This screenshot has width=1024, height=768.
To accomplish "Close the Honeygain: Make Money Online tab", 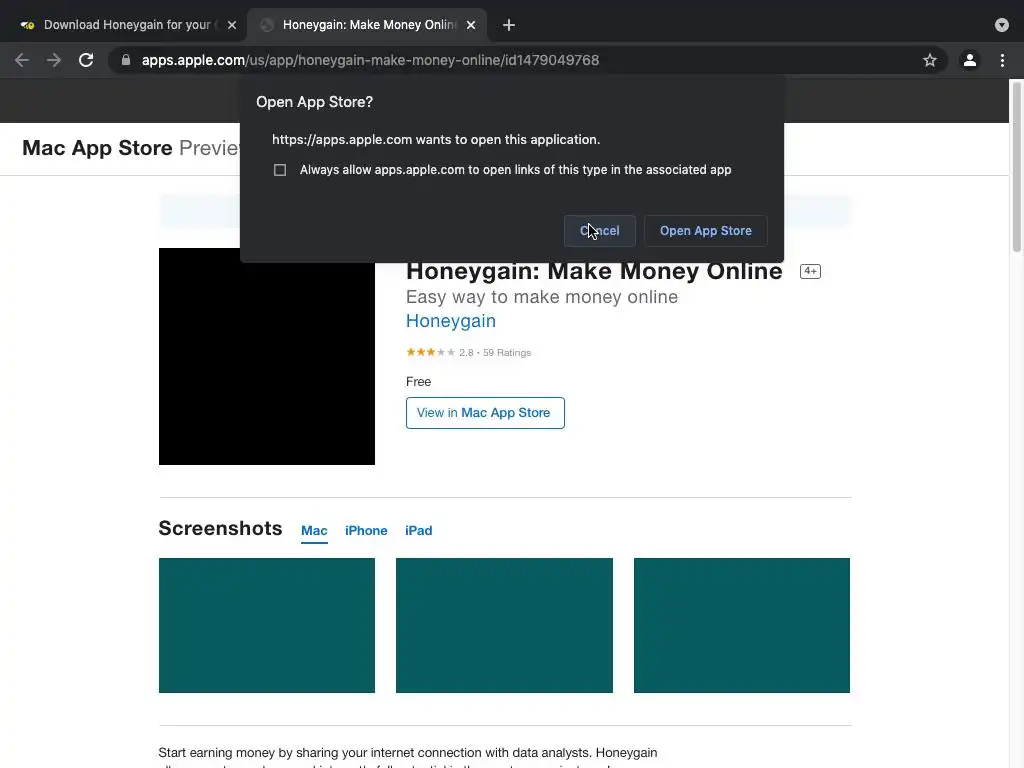I will [x=471, y=25].
